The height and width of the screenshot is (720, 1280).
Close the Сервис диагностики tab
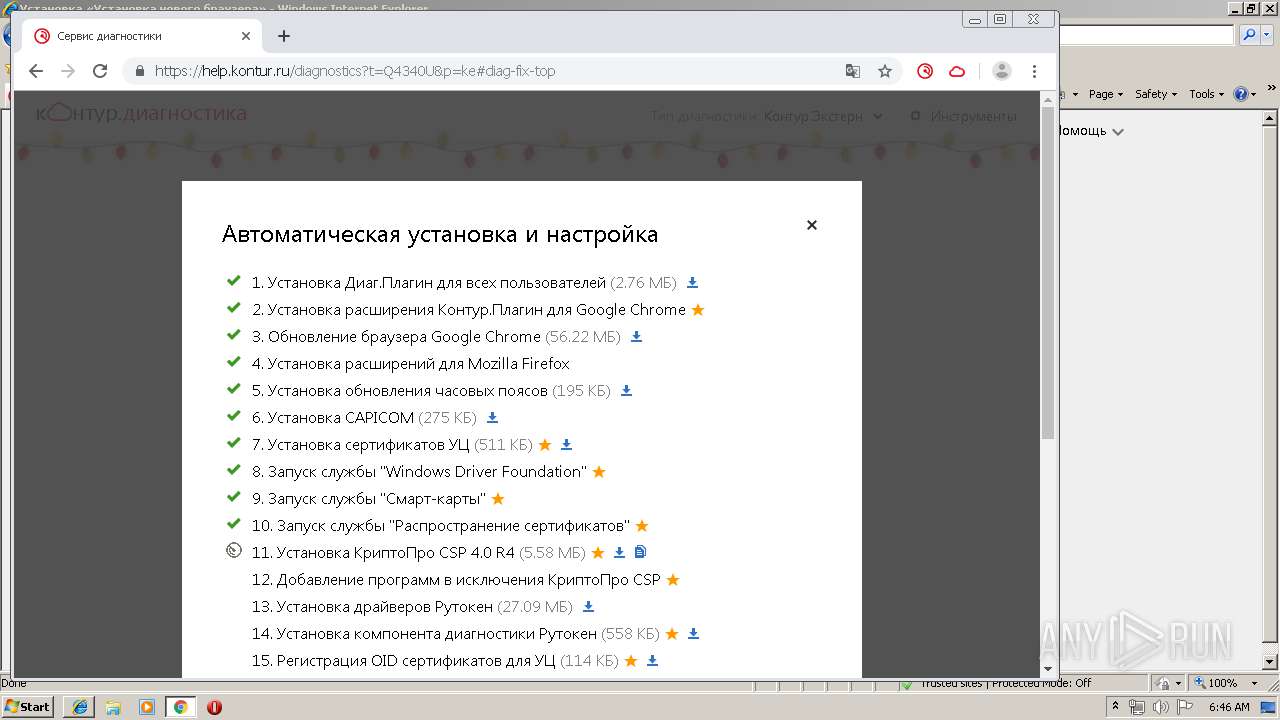pyautogui.click(x=246, y=36)
